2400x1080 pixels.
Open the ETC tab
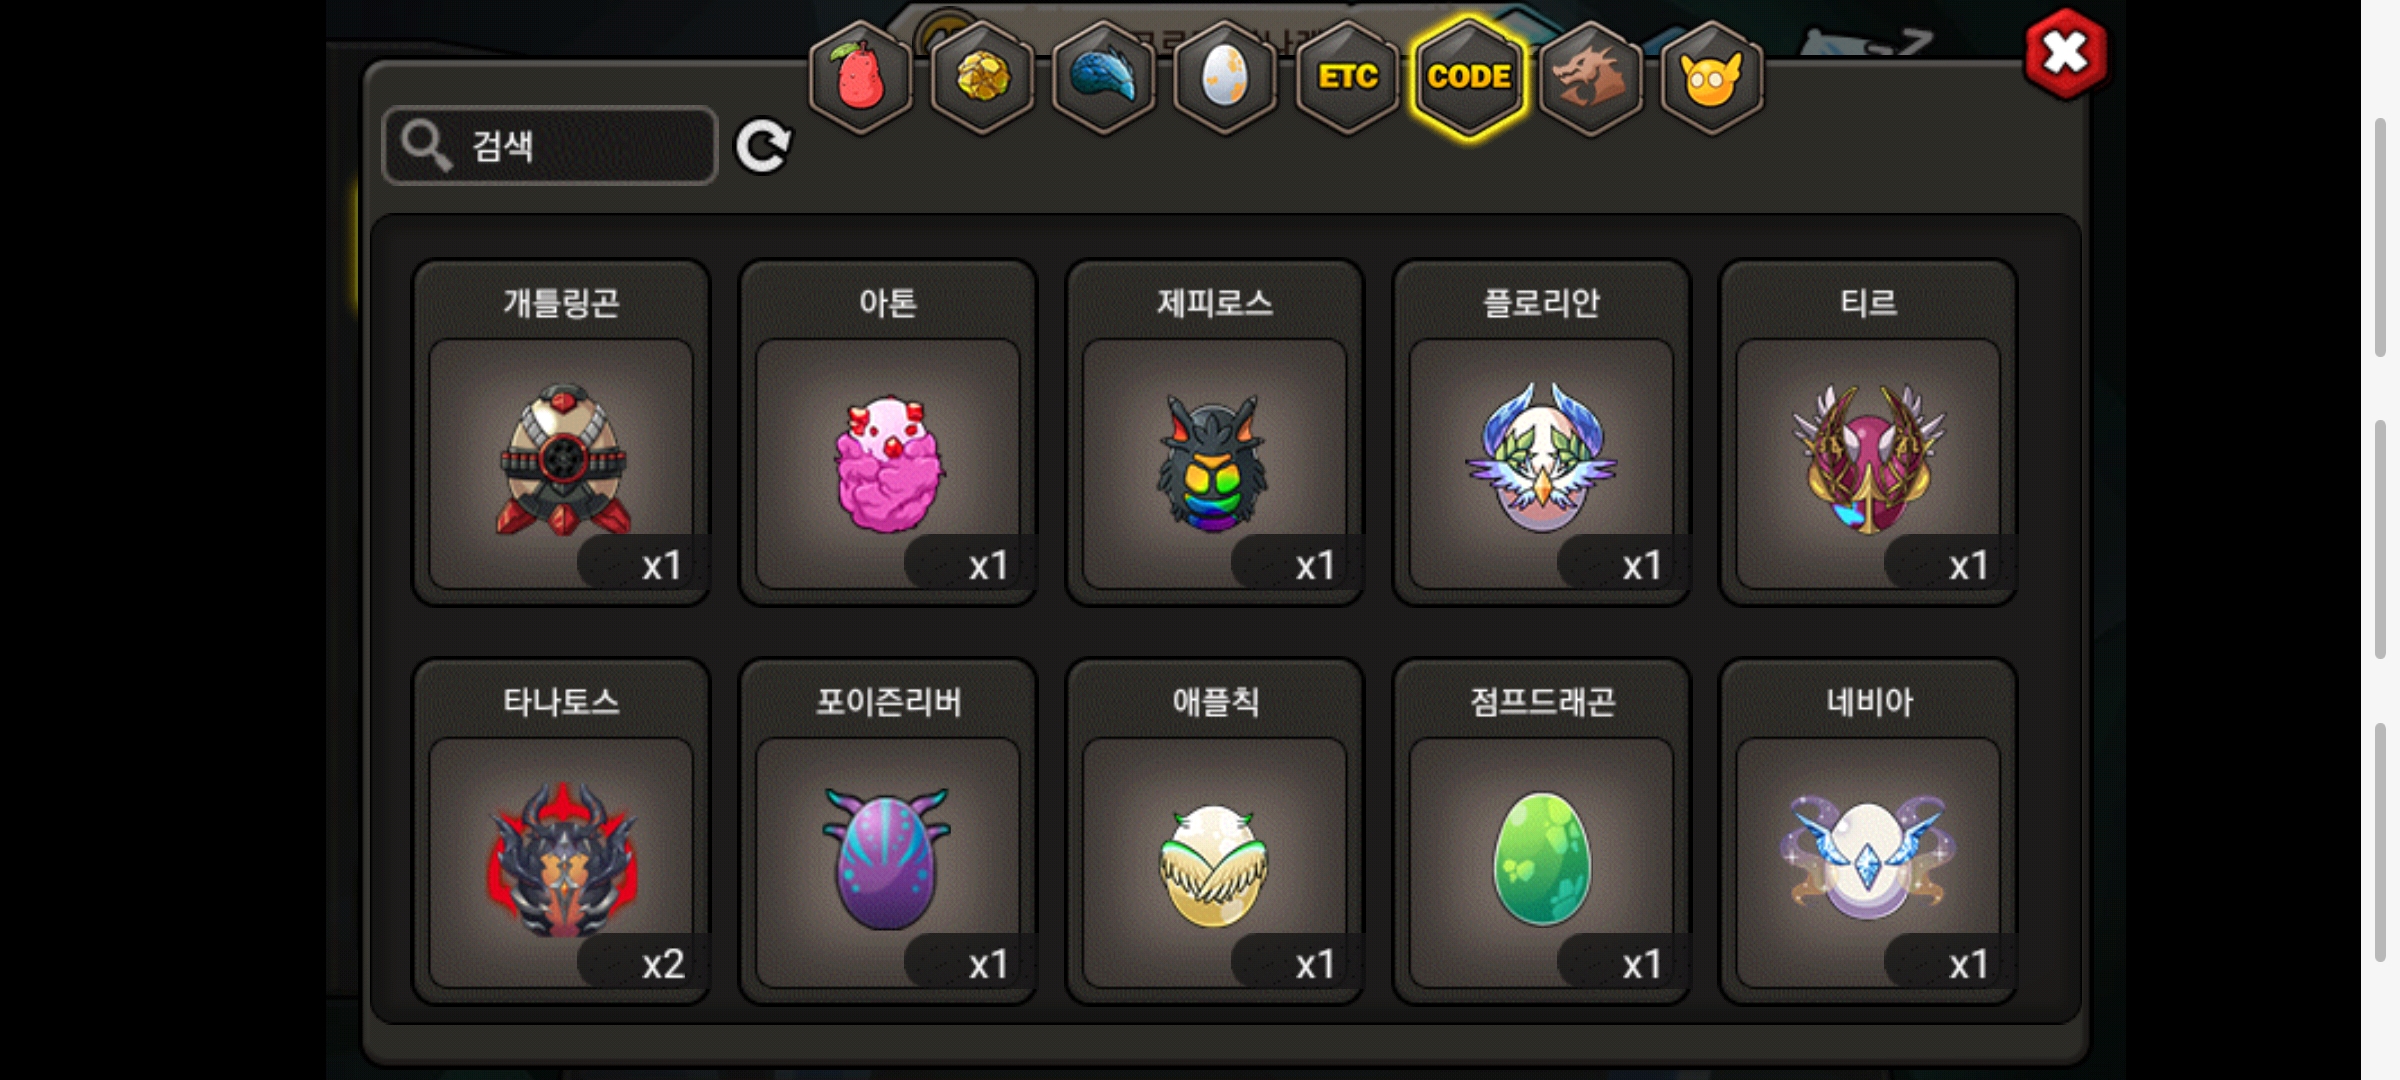click(1347, 78)
